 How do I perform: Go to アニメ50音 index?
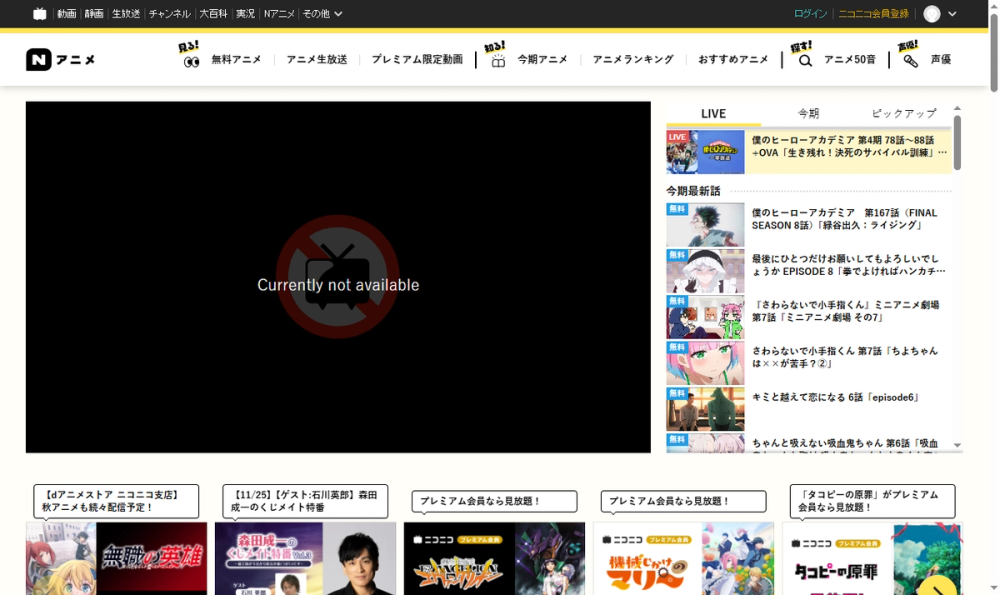pyautogui.click(x=849, y=59)
